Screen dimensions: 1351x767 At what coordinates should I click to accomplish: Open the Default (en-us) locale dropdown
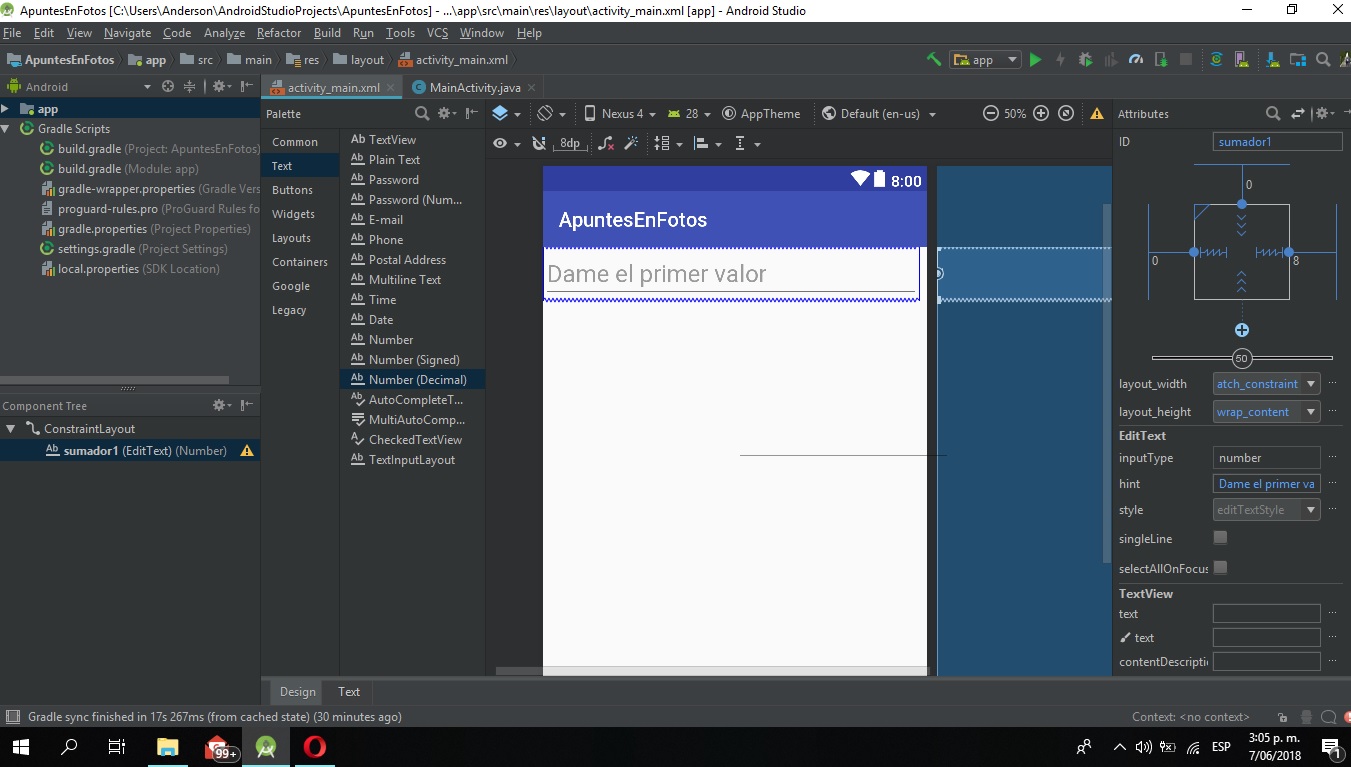[x=879, y=114]
